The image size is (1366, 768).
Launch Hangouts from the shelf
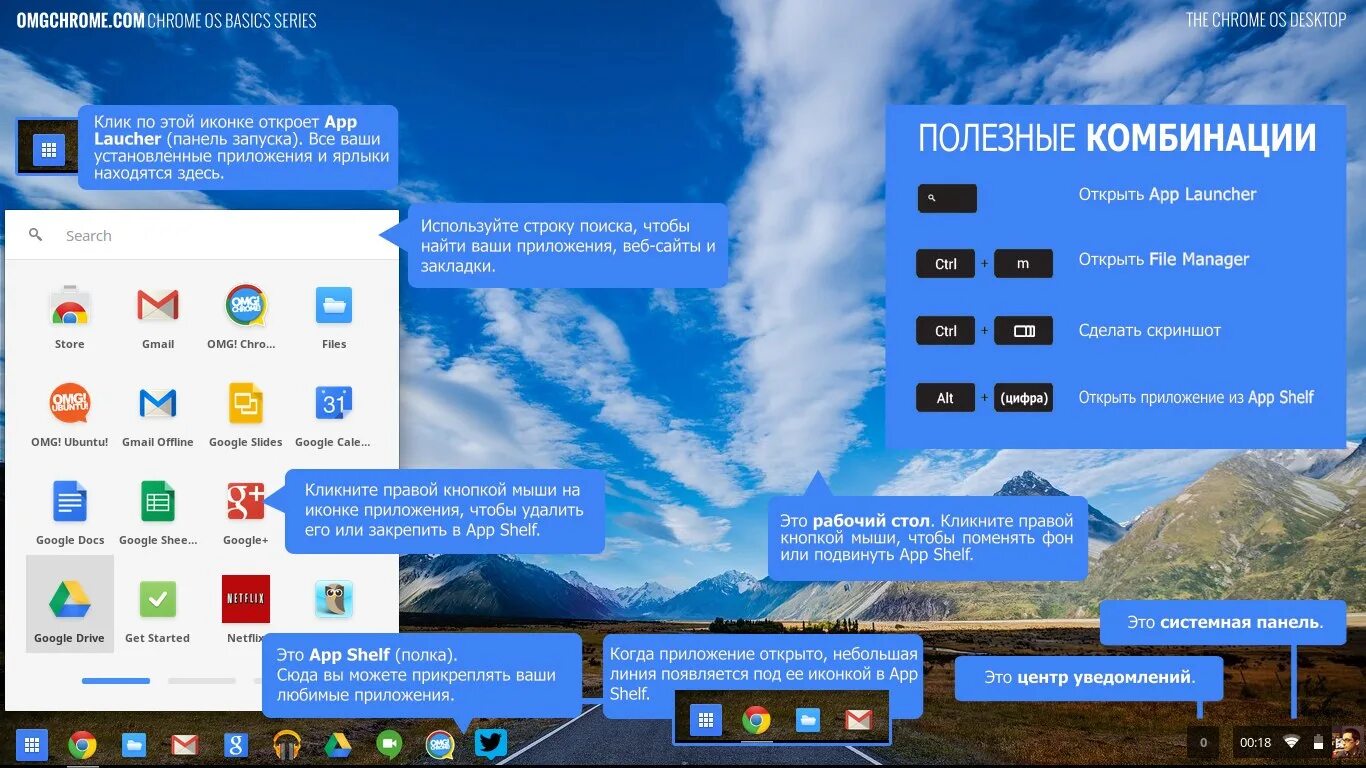click(x=389, y=744)
